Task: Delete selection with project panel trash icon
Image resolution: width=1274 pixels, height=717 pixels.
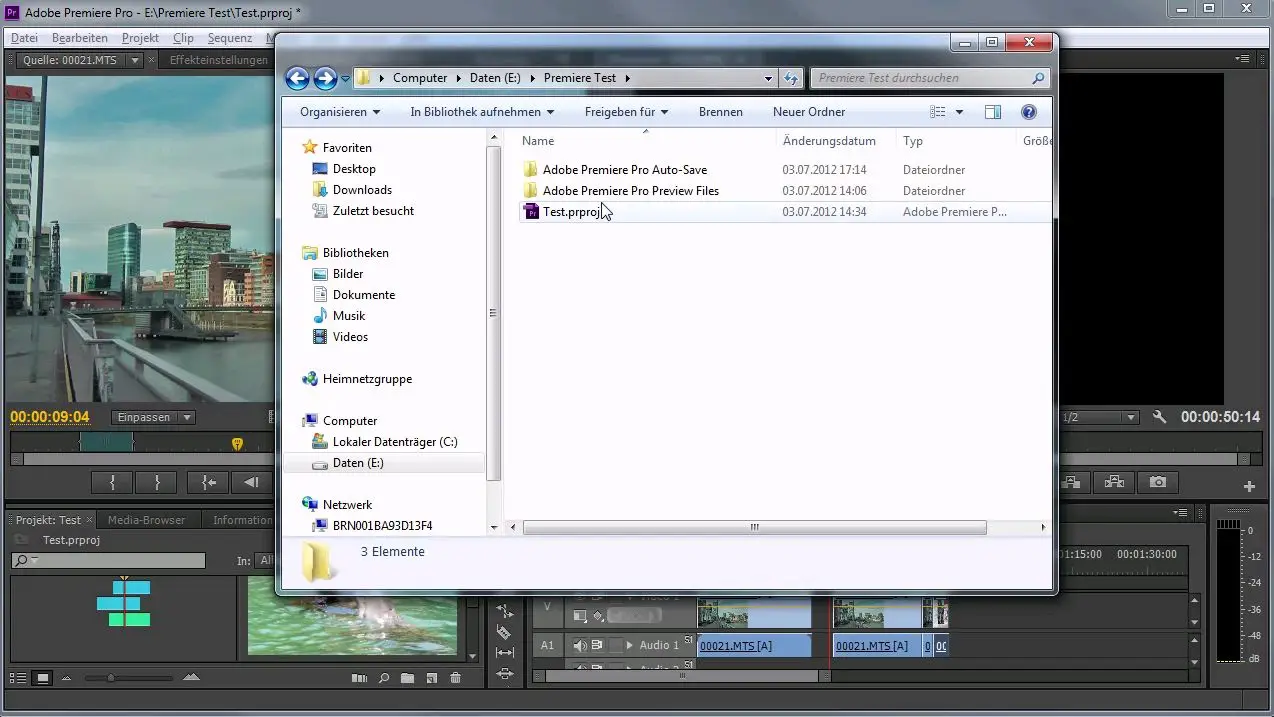Action: click(x=455, y=678)
